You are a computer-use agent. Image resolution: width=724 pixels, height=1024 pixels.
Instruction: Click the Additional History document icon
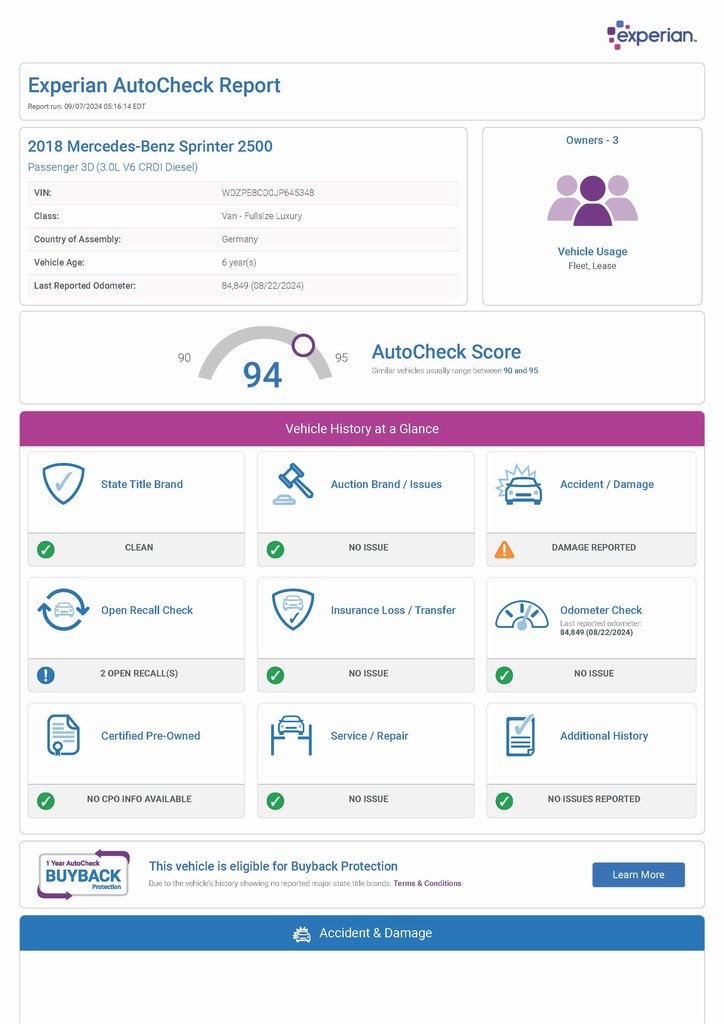521,736
